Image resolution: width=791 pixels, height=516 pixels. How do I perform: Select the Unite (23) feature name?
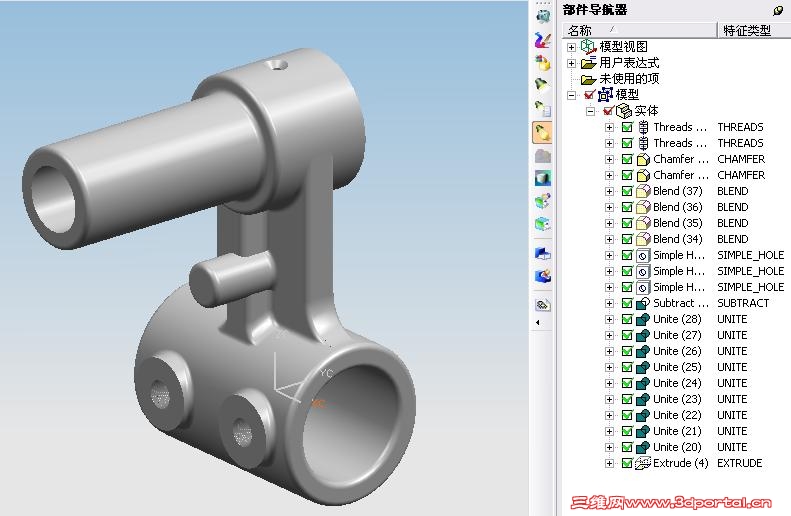677,399
